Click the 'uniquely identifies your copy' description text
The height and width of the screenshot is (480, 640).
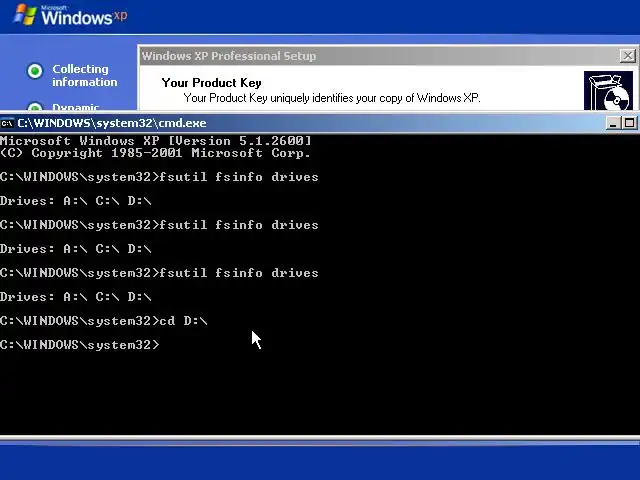pyautogui.click(x=331, y=98)
